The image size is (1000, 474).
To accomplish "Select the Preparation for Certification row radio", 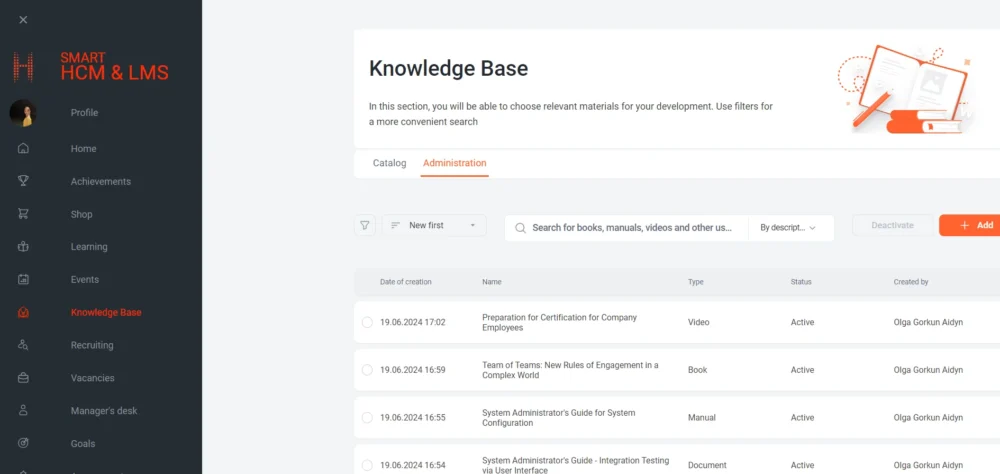I will click(367, 322).
